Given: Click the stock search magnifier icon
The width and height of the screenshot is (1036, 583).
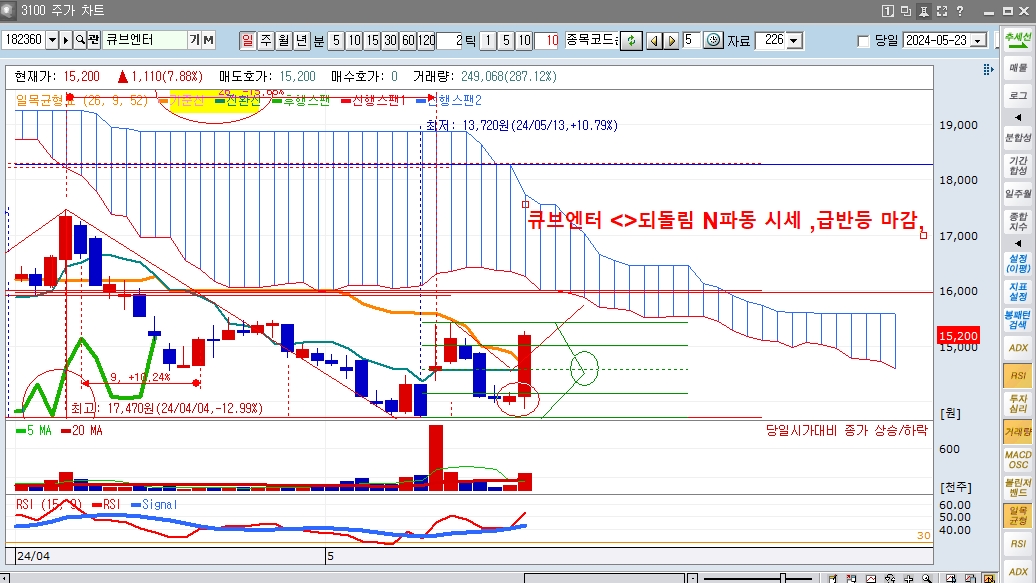Looking at the screenshot, I should (x=79, y=41).
